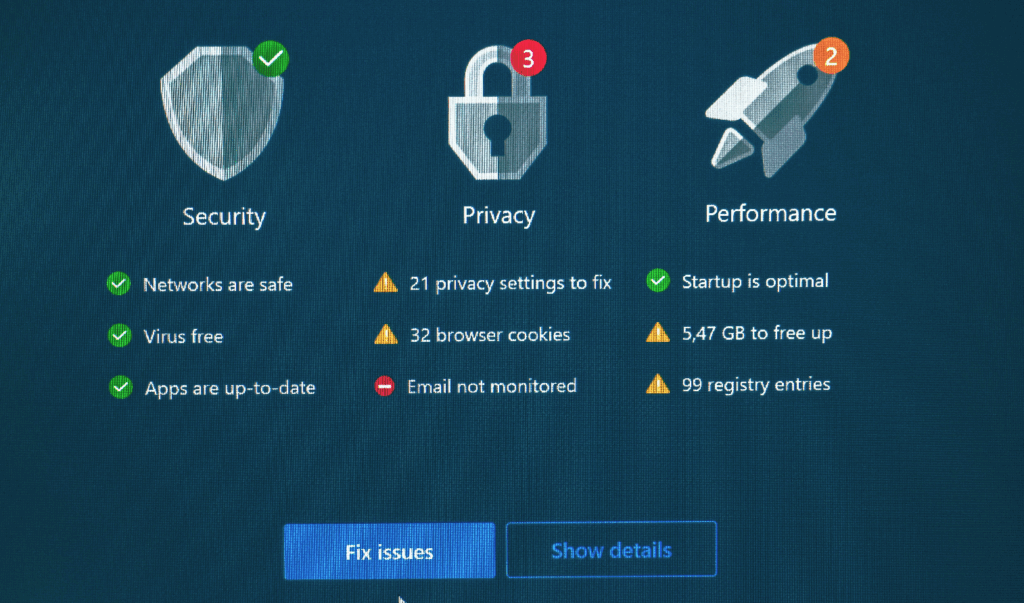Select the Security heading text
The image size is (1024, 603).
coord(224,217)
